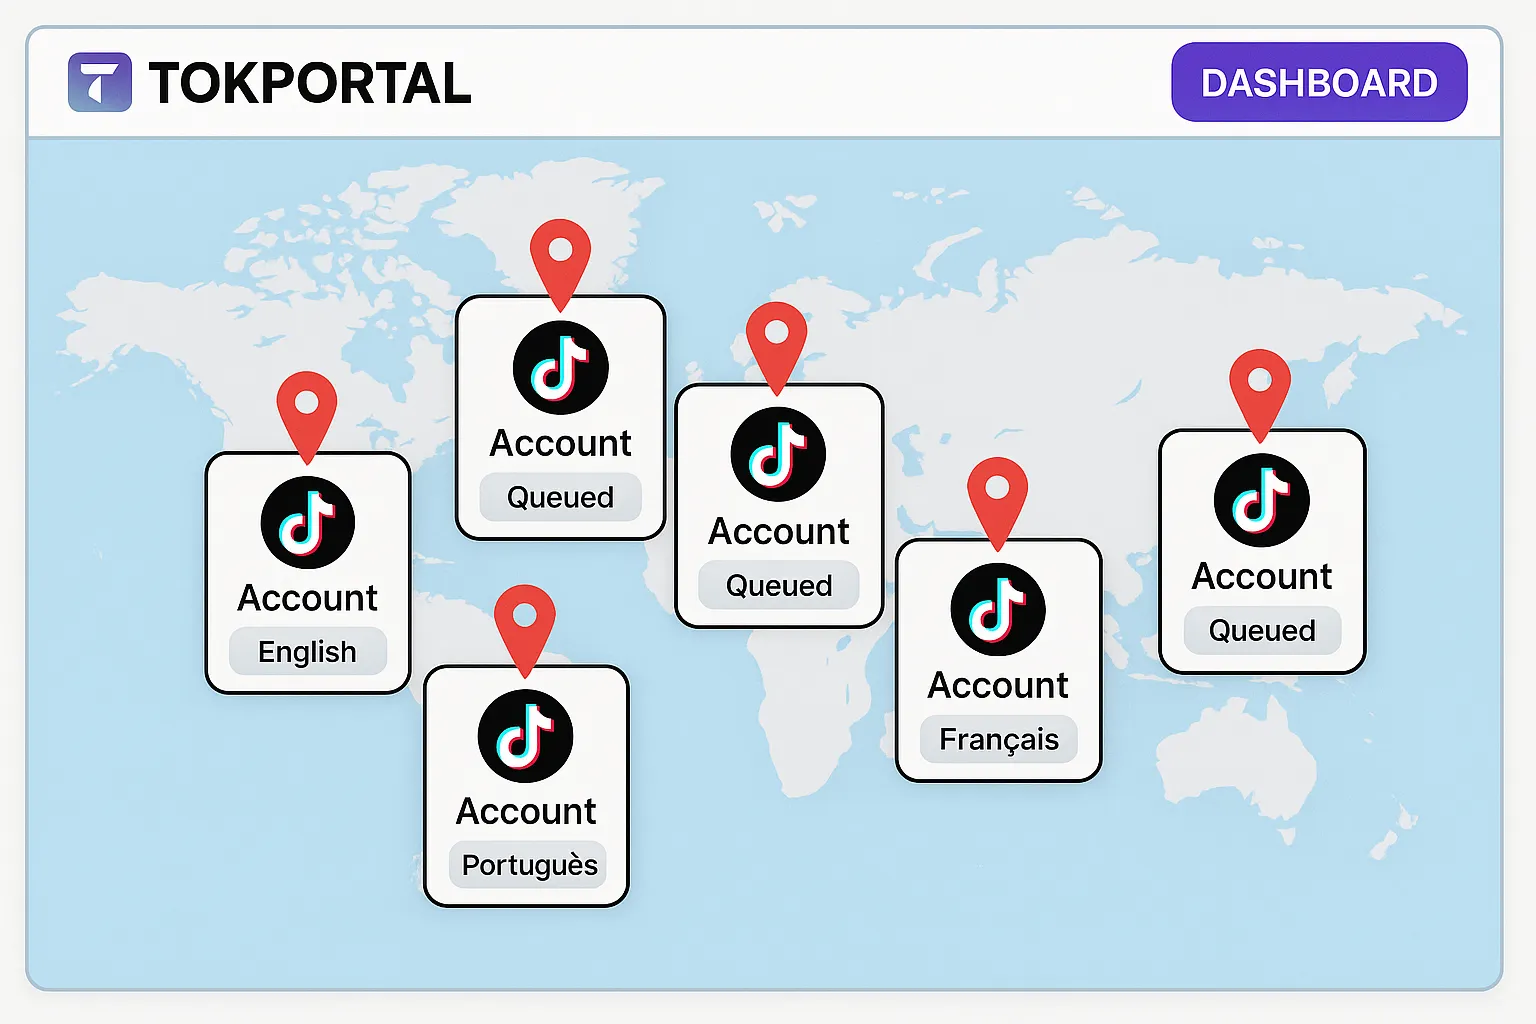Viewport: 1536px width, 1024px height.
Task: Select the pin on the Greenland Queued account
Action: click(560, 264)
